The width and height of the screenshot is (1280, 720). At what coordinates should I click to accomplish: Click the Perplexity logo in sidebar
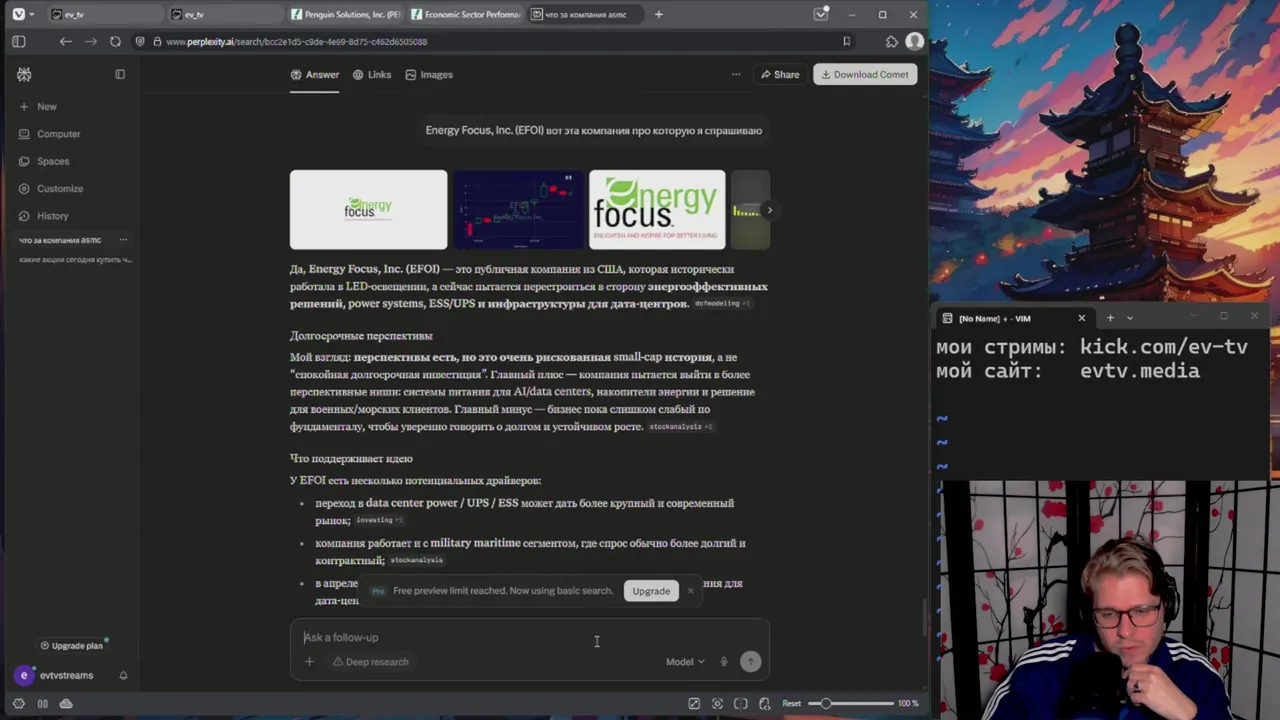pyautogui.click(x=24, y=74)
